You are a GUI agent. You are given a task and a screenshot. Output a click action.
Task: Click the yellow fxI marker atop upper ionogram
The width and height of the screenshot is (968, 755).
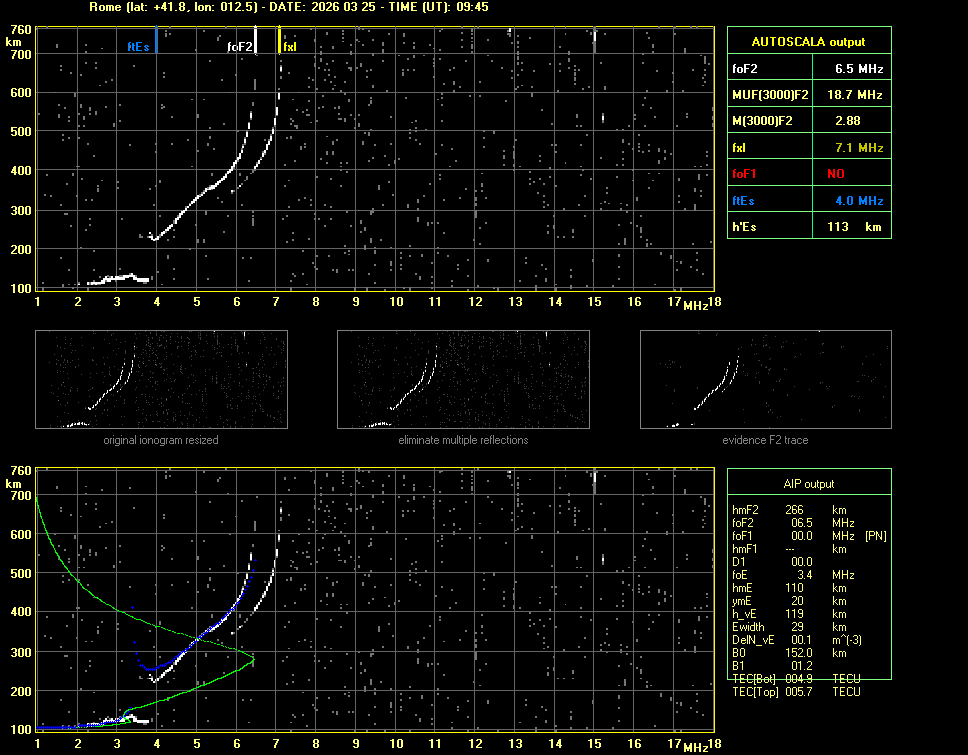point(279,41)
